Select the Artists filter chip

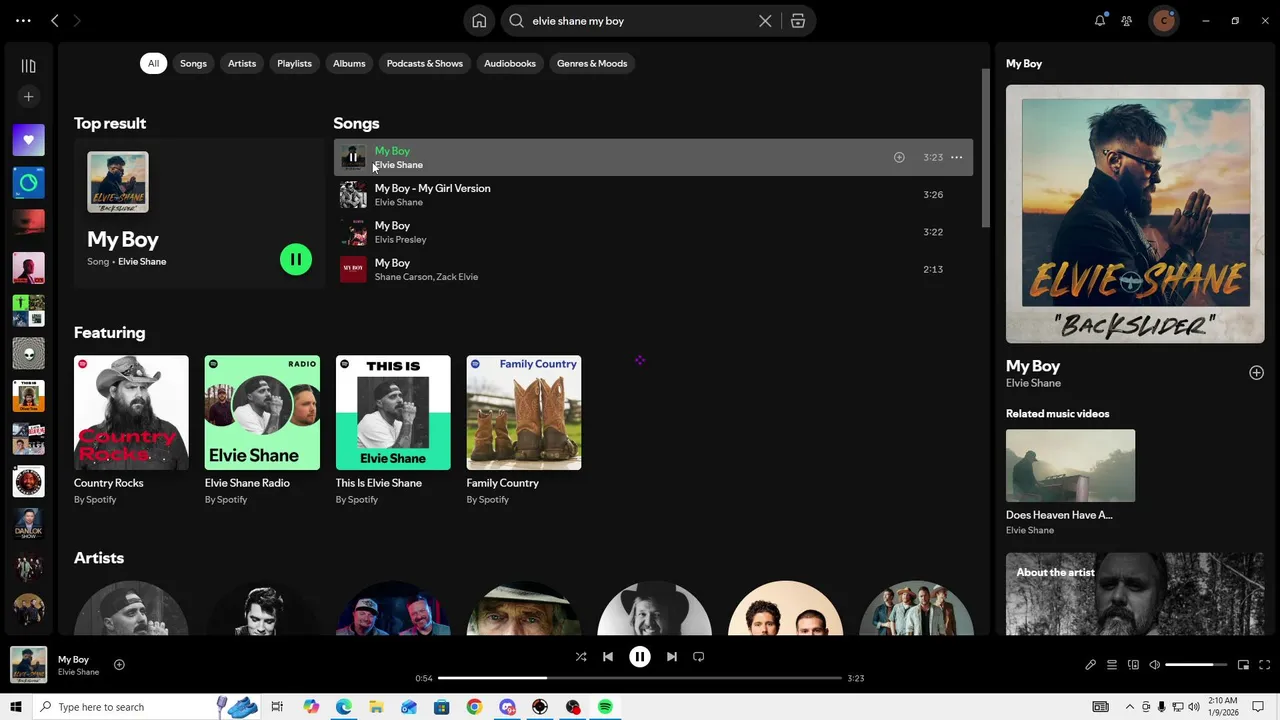242,63
